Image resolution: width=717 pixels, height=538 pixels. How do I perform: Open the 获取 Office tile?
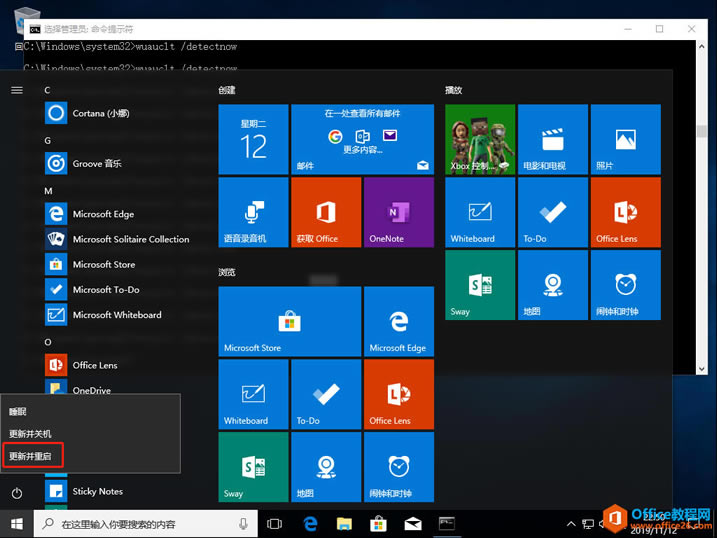click(x=326, y=212)
